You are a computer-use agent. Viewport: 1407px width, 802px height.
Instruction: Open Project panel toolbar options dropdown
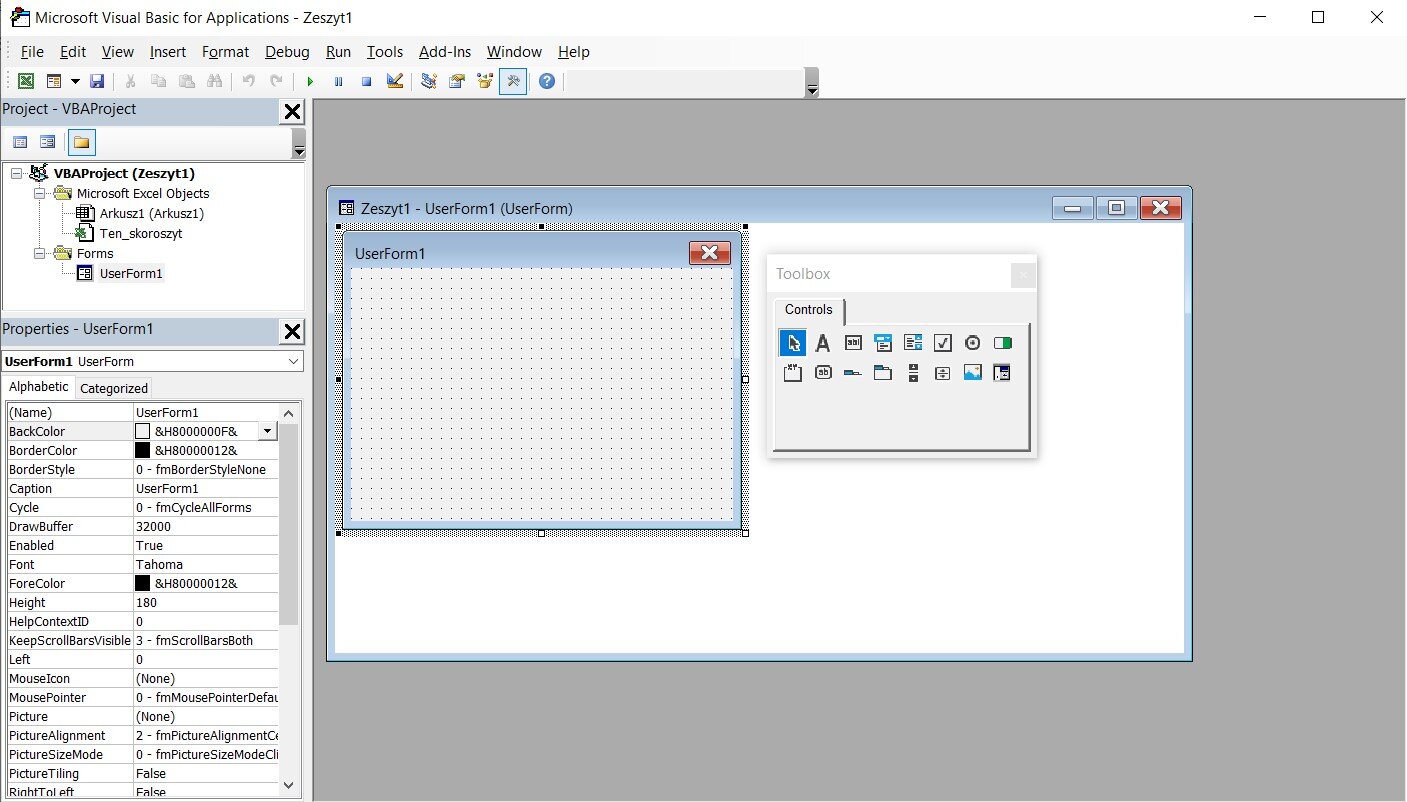click(x=299, y=144)
